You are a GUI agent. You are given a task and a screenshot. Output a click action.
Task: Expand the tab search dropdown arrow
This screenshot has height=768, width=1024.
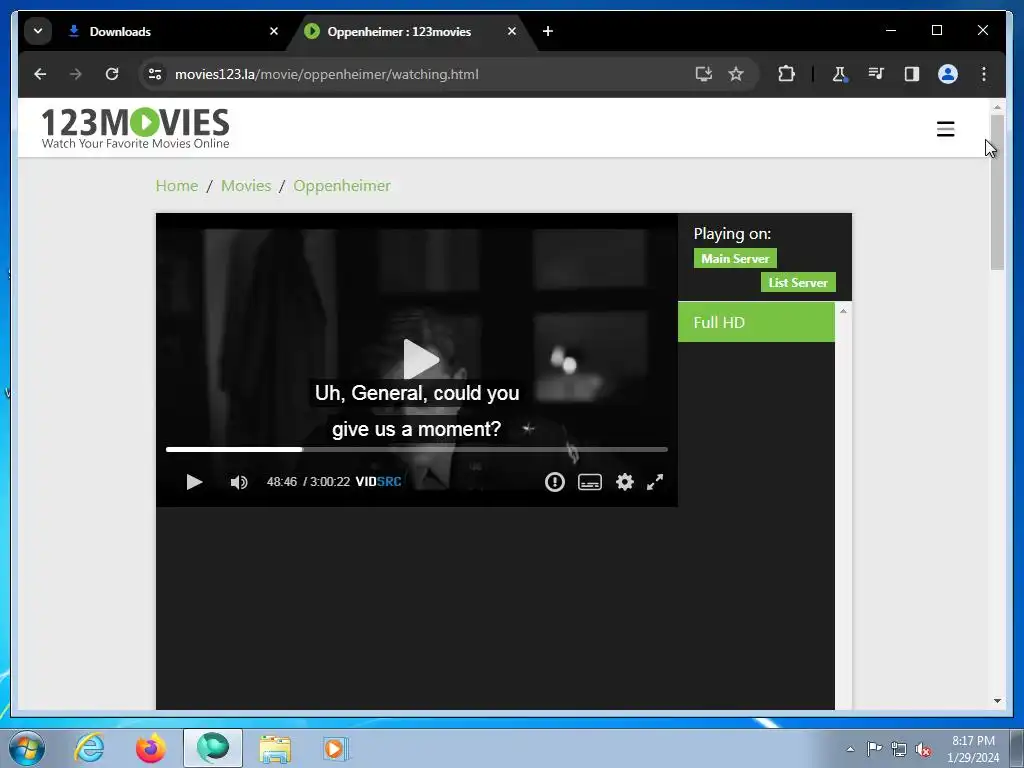(38, 31)
